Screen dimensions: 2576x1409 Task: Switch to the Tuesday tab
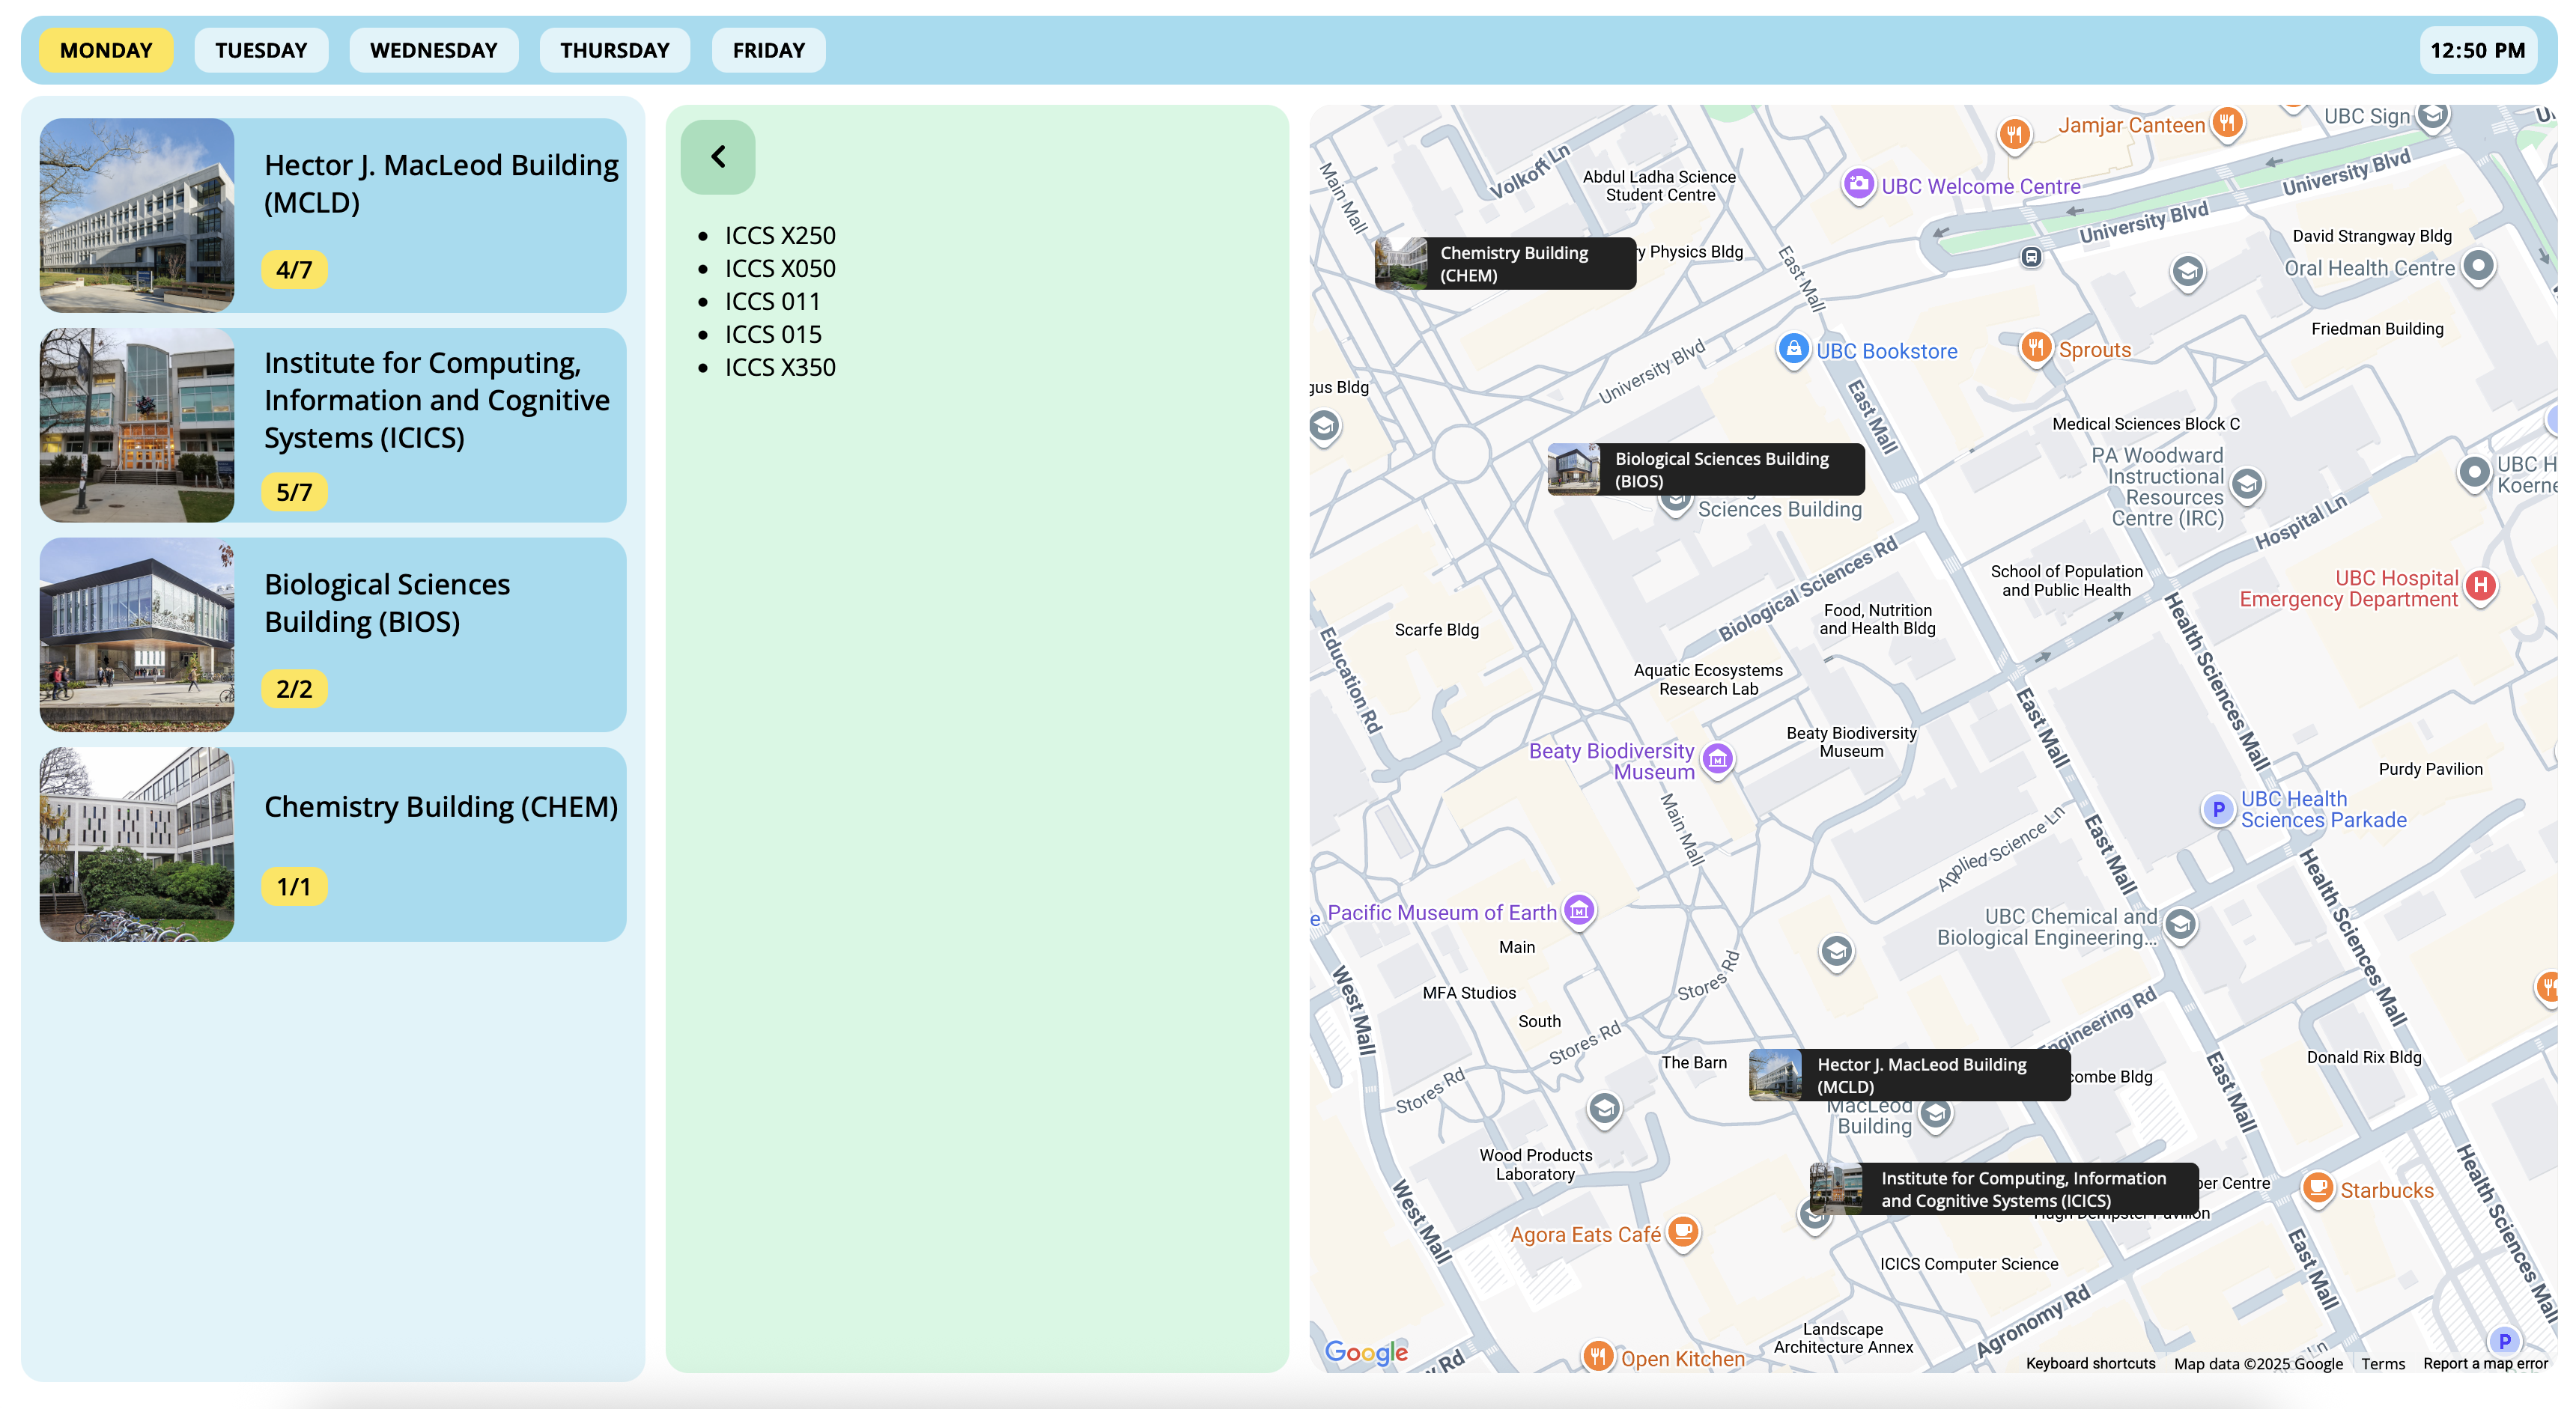click(261, 50)
